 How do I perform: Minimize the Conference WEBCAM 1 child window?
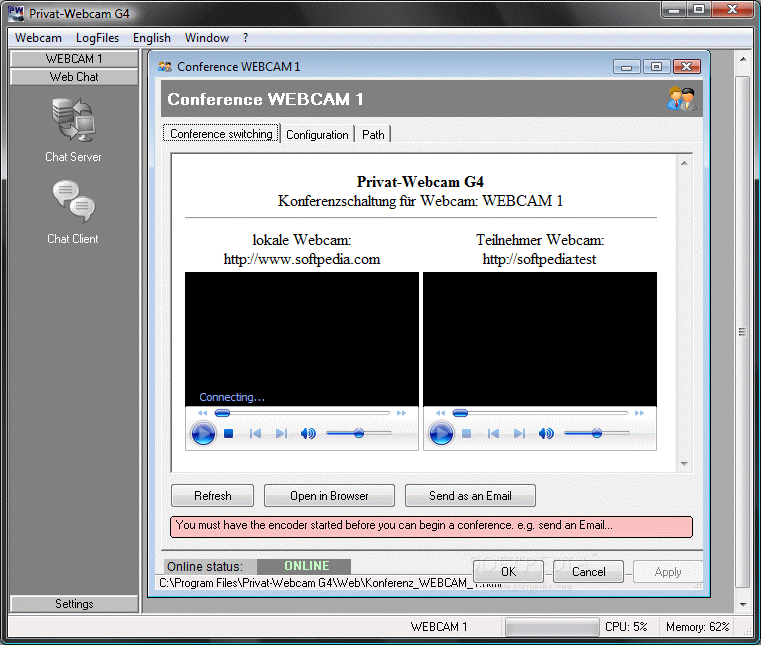(x=627, y=66)
